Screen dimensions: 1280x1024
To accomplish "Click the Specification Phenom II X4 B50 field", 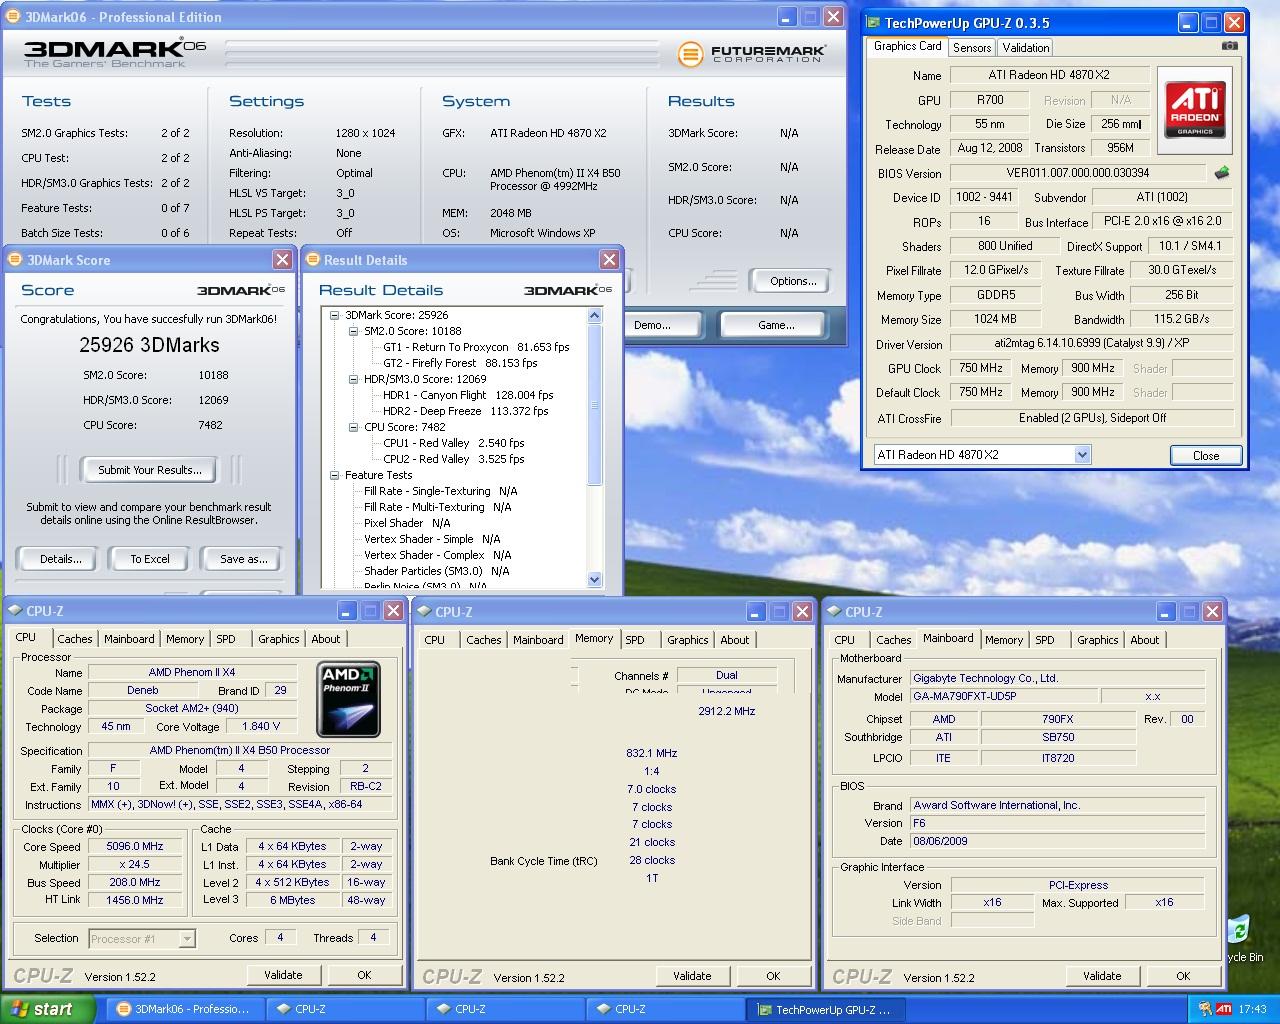I will click(240, 750).
